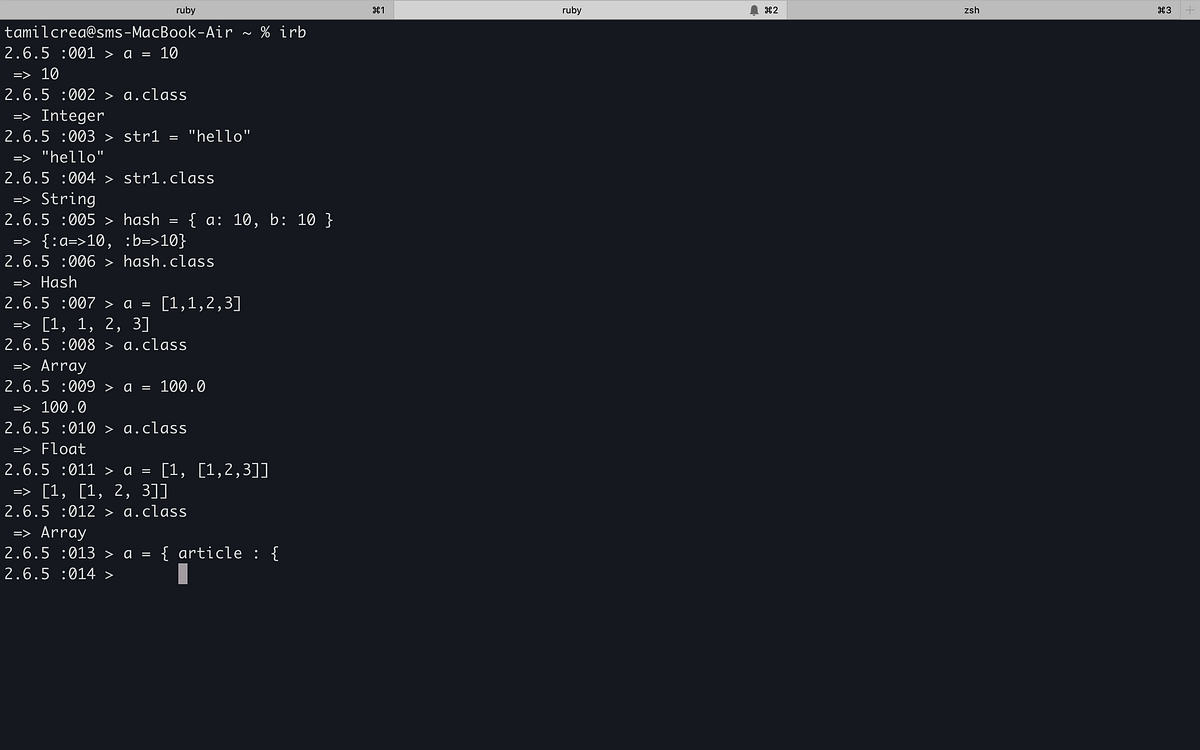The height and width of the screenshot is (750, 1200).
Task: Switch to the zsh tab
Action: 970,10
